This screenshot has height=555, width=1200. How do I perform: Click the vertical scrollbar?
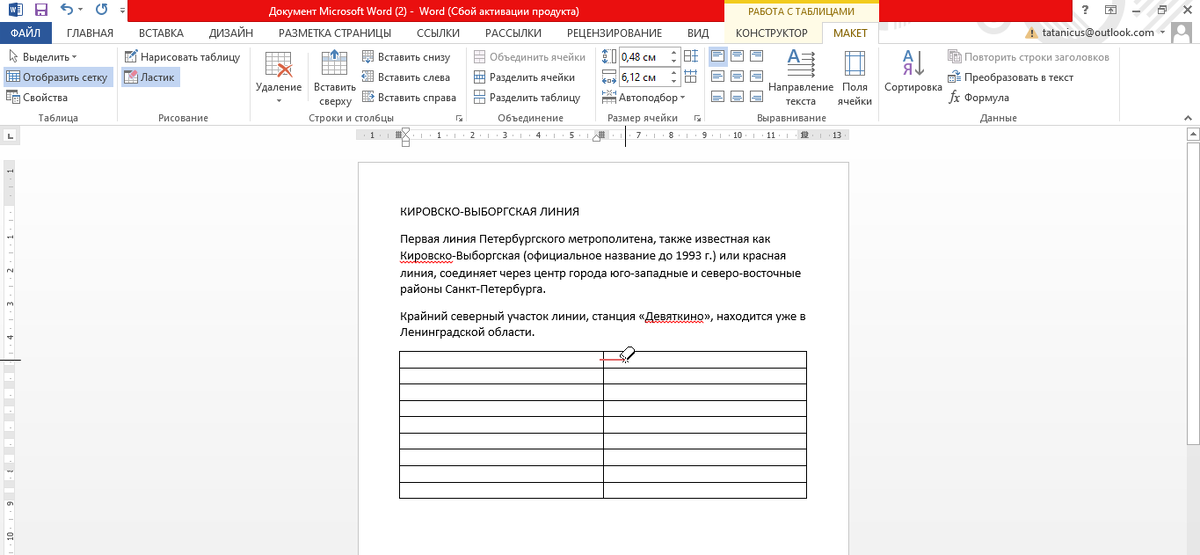(x=1194, y=293)
